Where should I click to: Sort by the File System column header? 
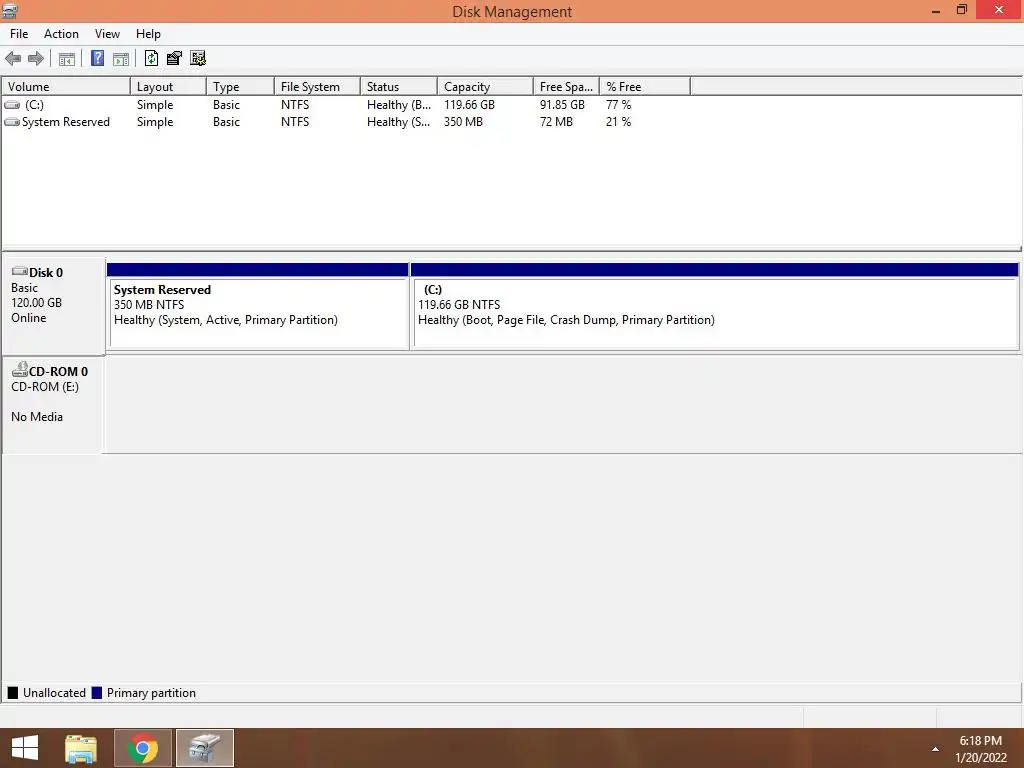(x=317, y=86)
